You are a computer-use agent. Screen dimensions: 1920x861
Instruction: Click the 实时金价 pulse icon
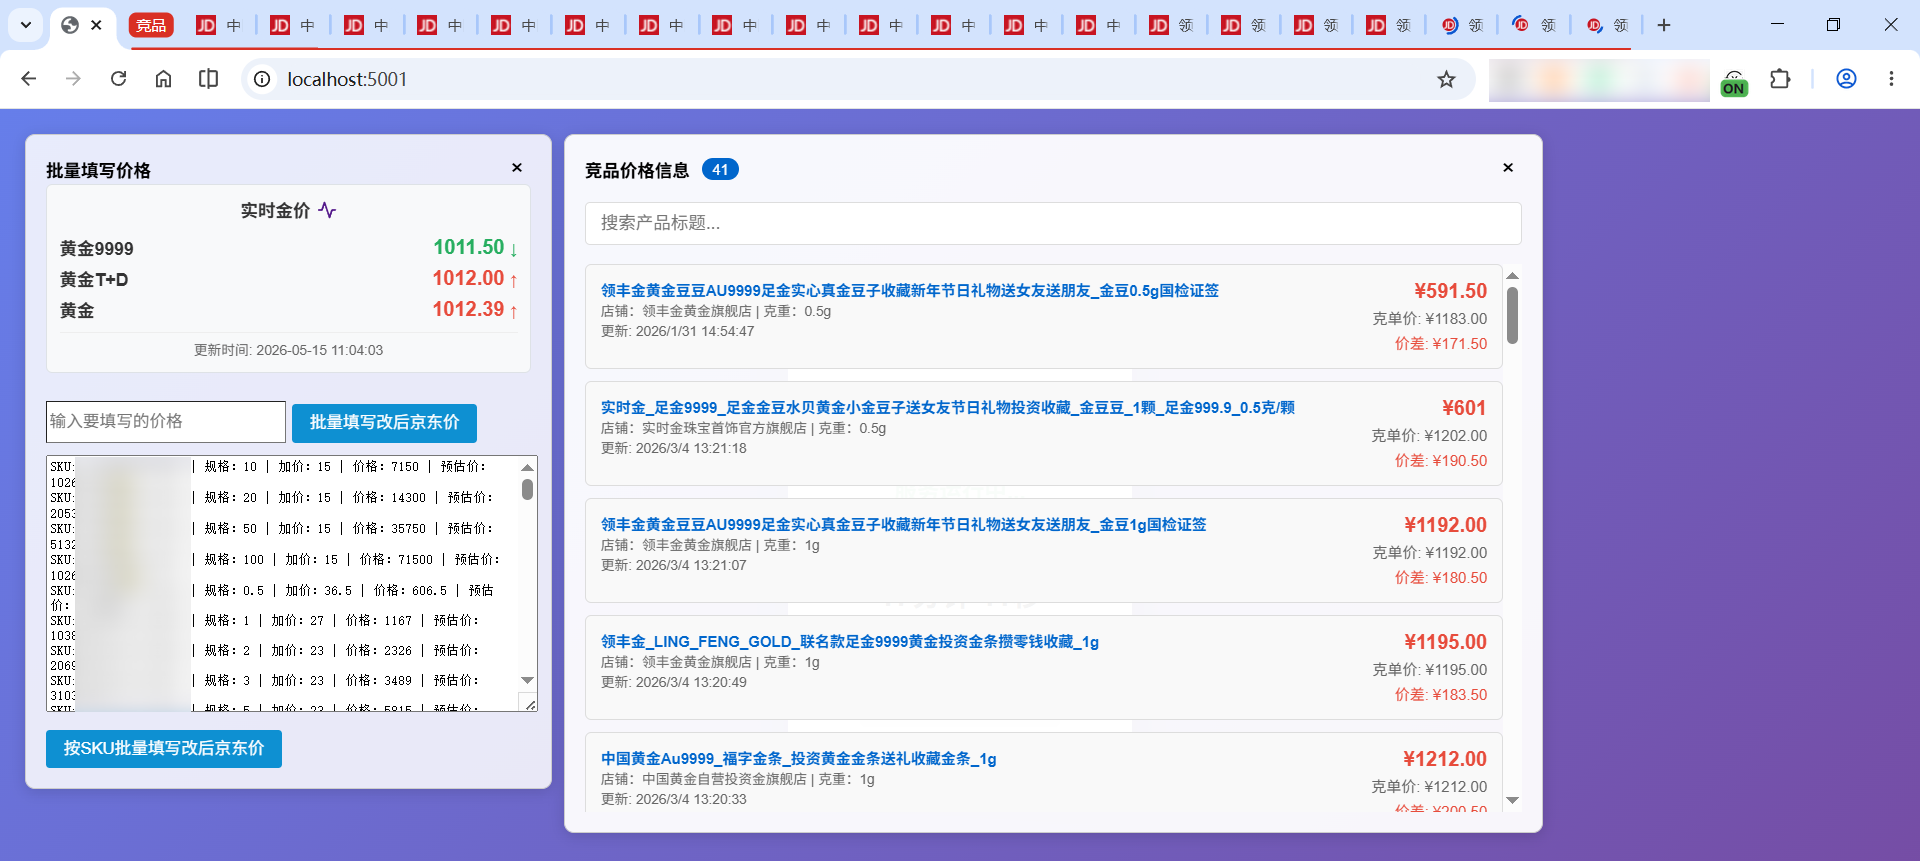coord(327,210)
